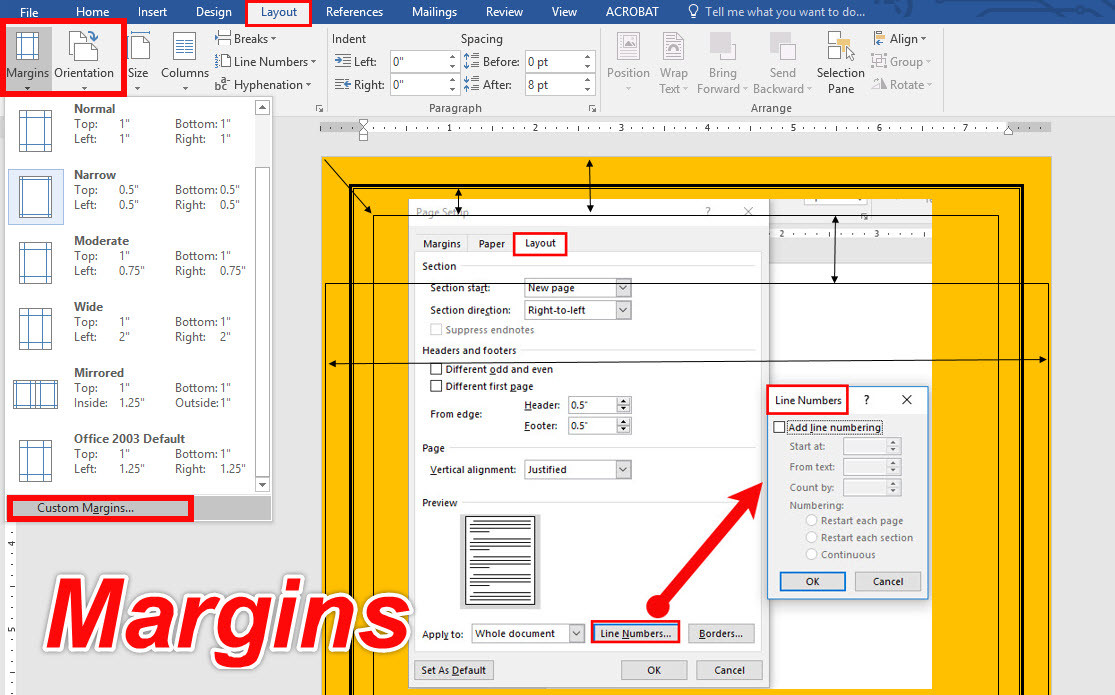Open the Position dropdown in Arrange group
The image size is (1115, 695).
(x=628, y=62)
